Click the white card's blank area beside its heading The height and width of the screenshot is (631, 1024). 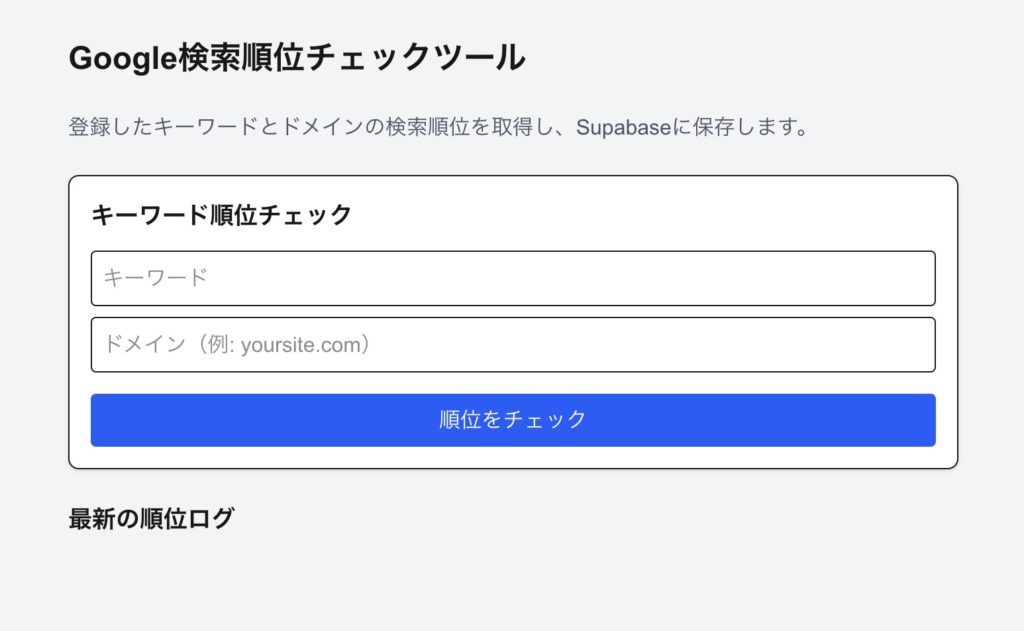pyautogui.click(x=650, y=215)
